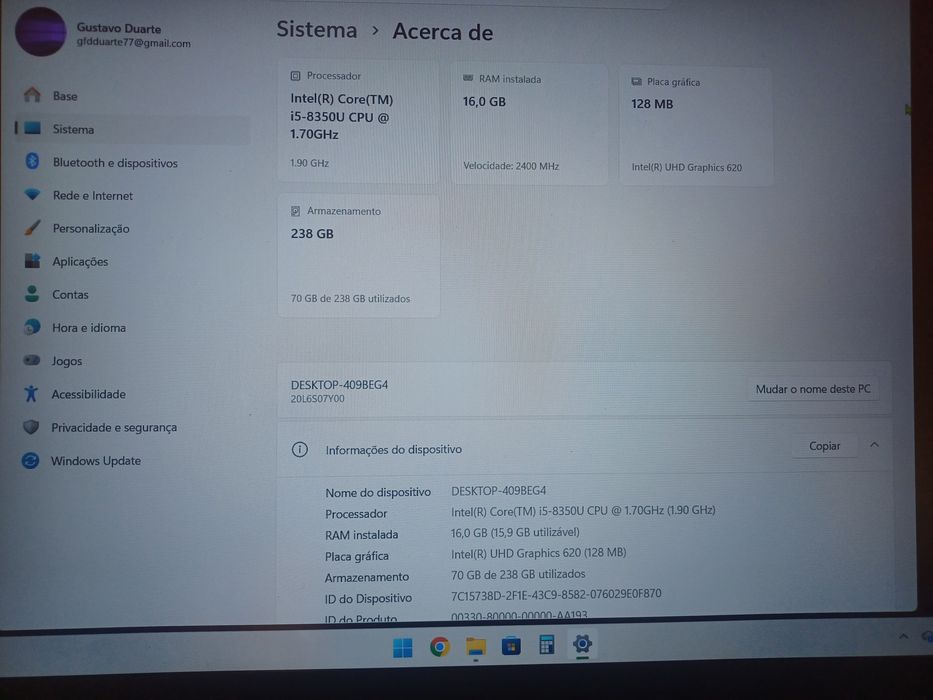Click the Placa gráfica card icon
933x700 pixels.
[636, 81]
